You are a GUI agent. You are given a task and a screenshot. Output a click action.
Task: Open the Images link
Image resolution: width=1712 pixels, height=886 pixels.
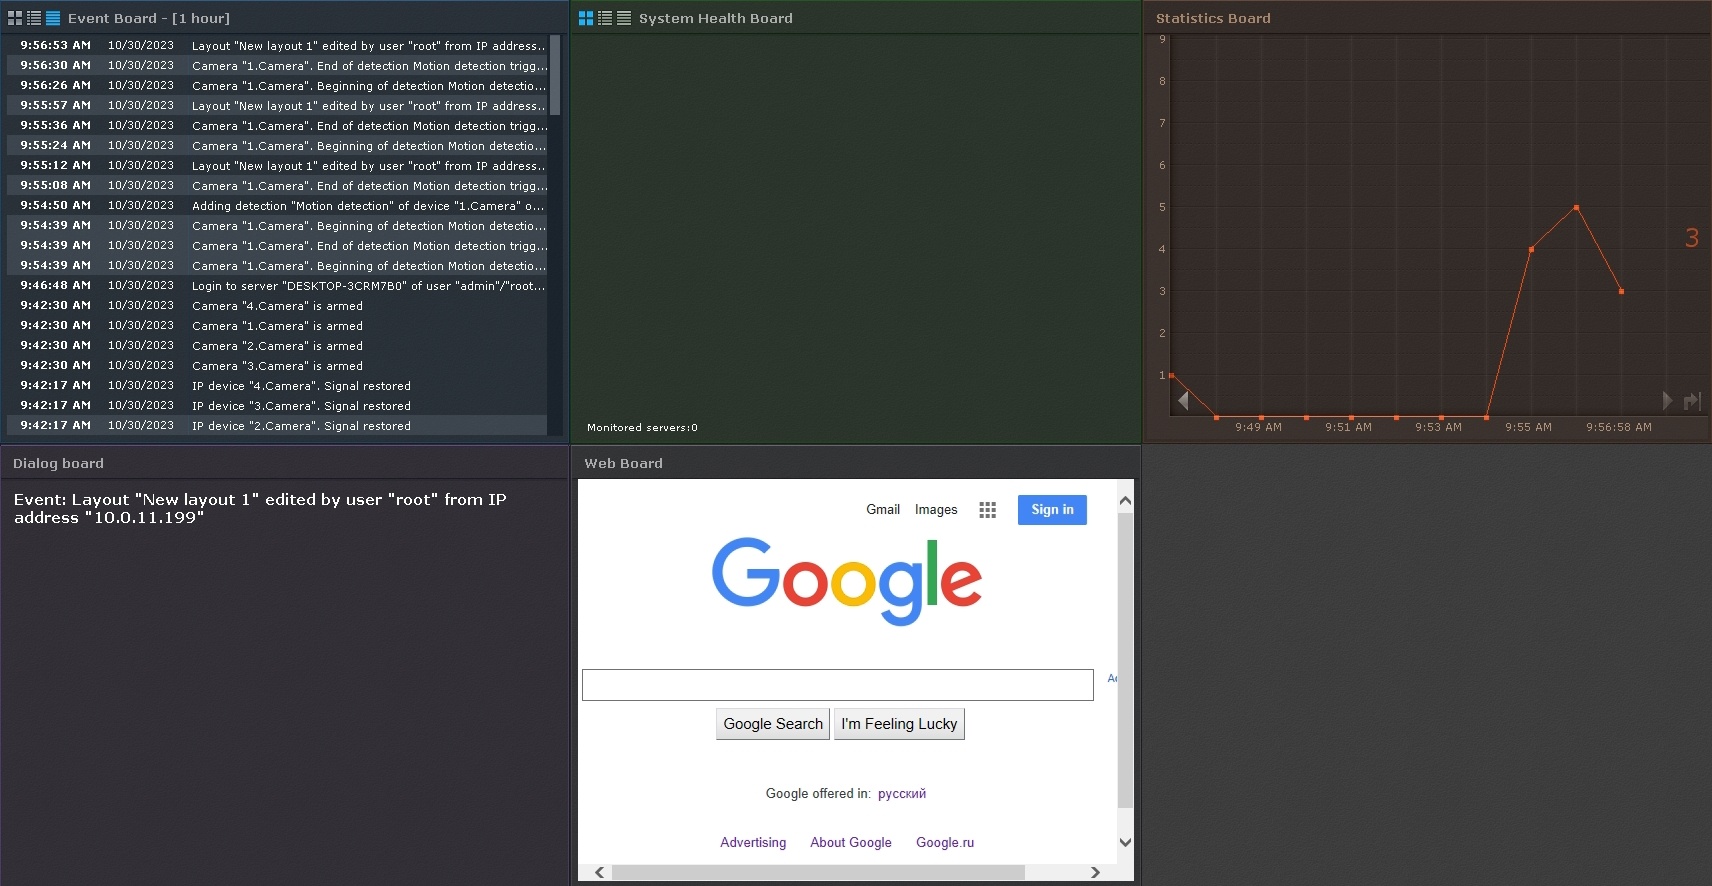point(936,510)
